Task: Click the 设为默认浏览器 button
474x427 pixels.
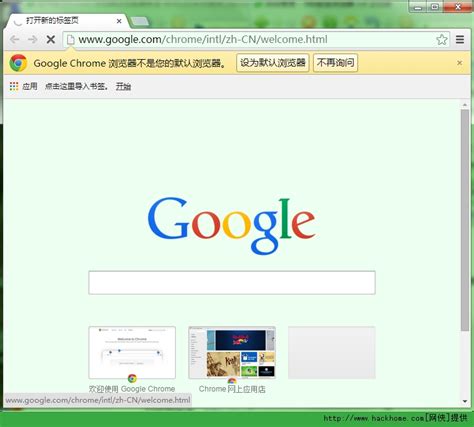Action: (273, 63)
